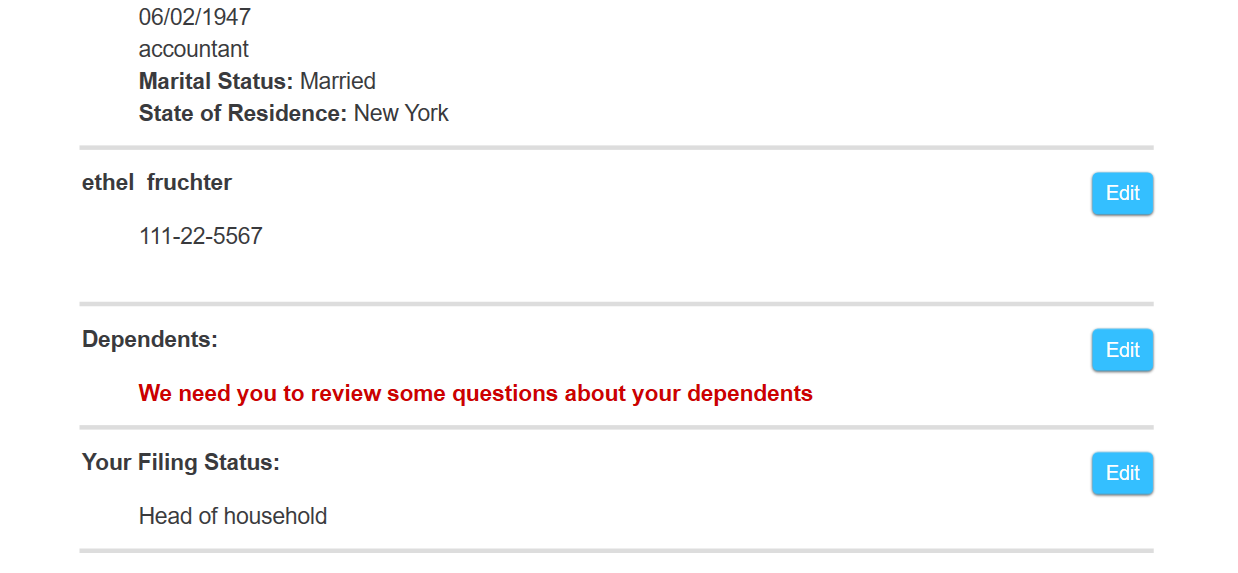The height and width of the screenshot is (573, 1238).
Task: Click the divider line below Head of household
Action: click(616, 551)
